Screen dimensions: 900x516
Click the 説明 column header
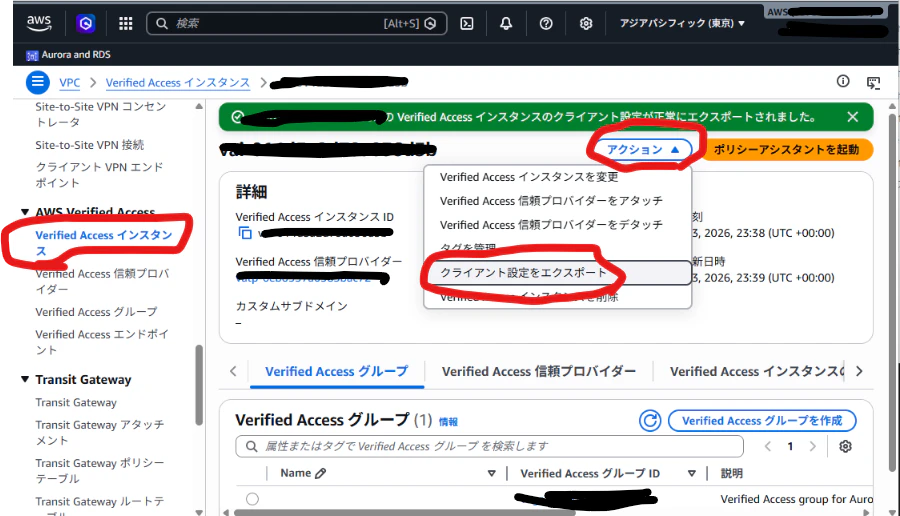click(x=732, y=474)
